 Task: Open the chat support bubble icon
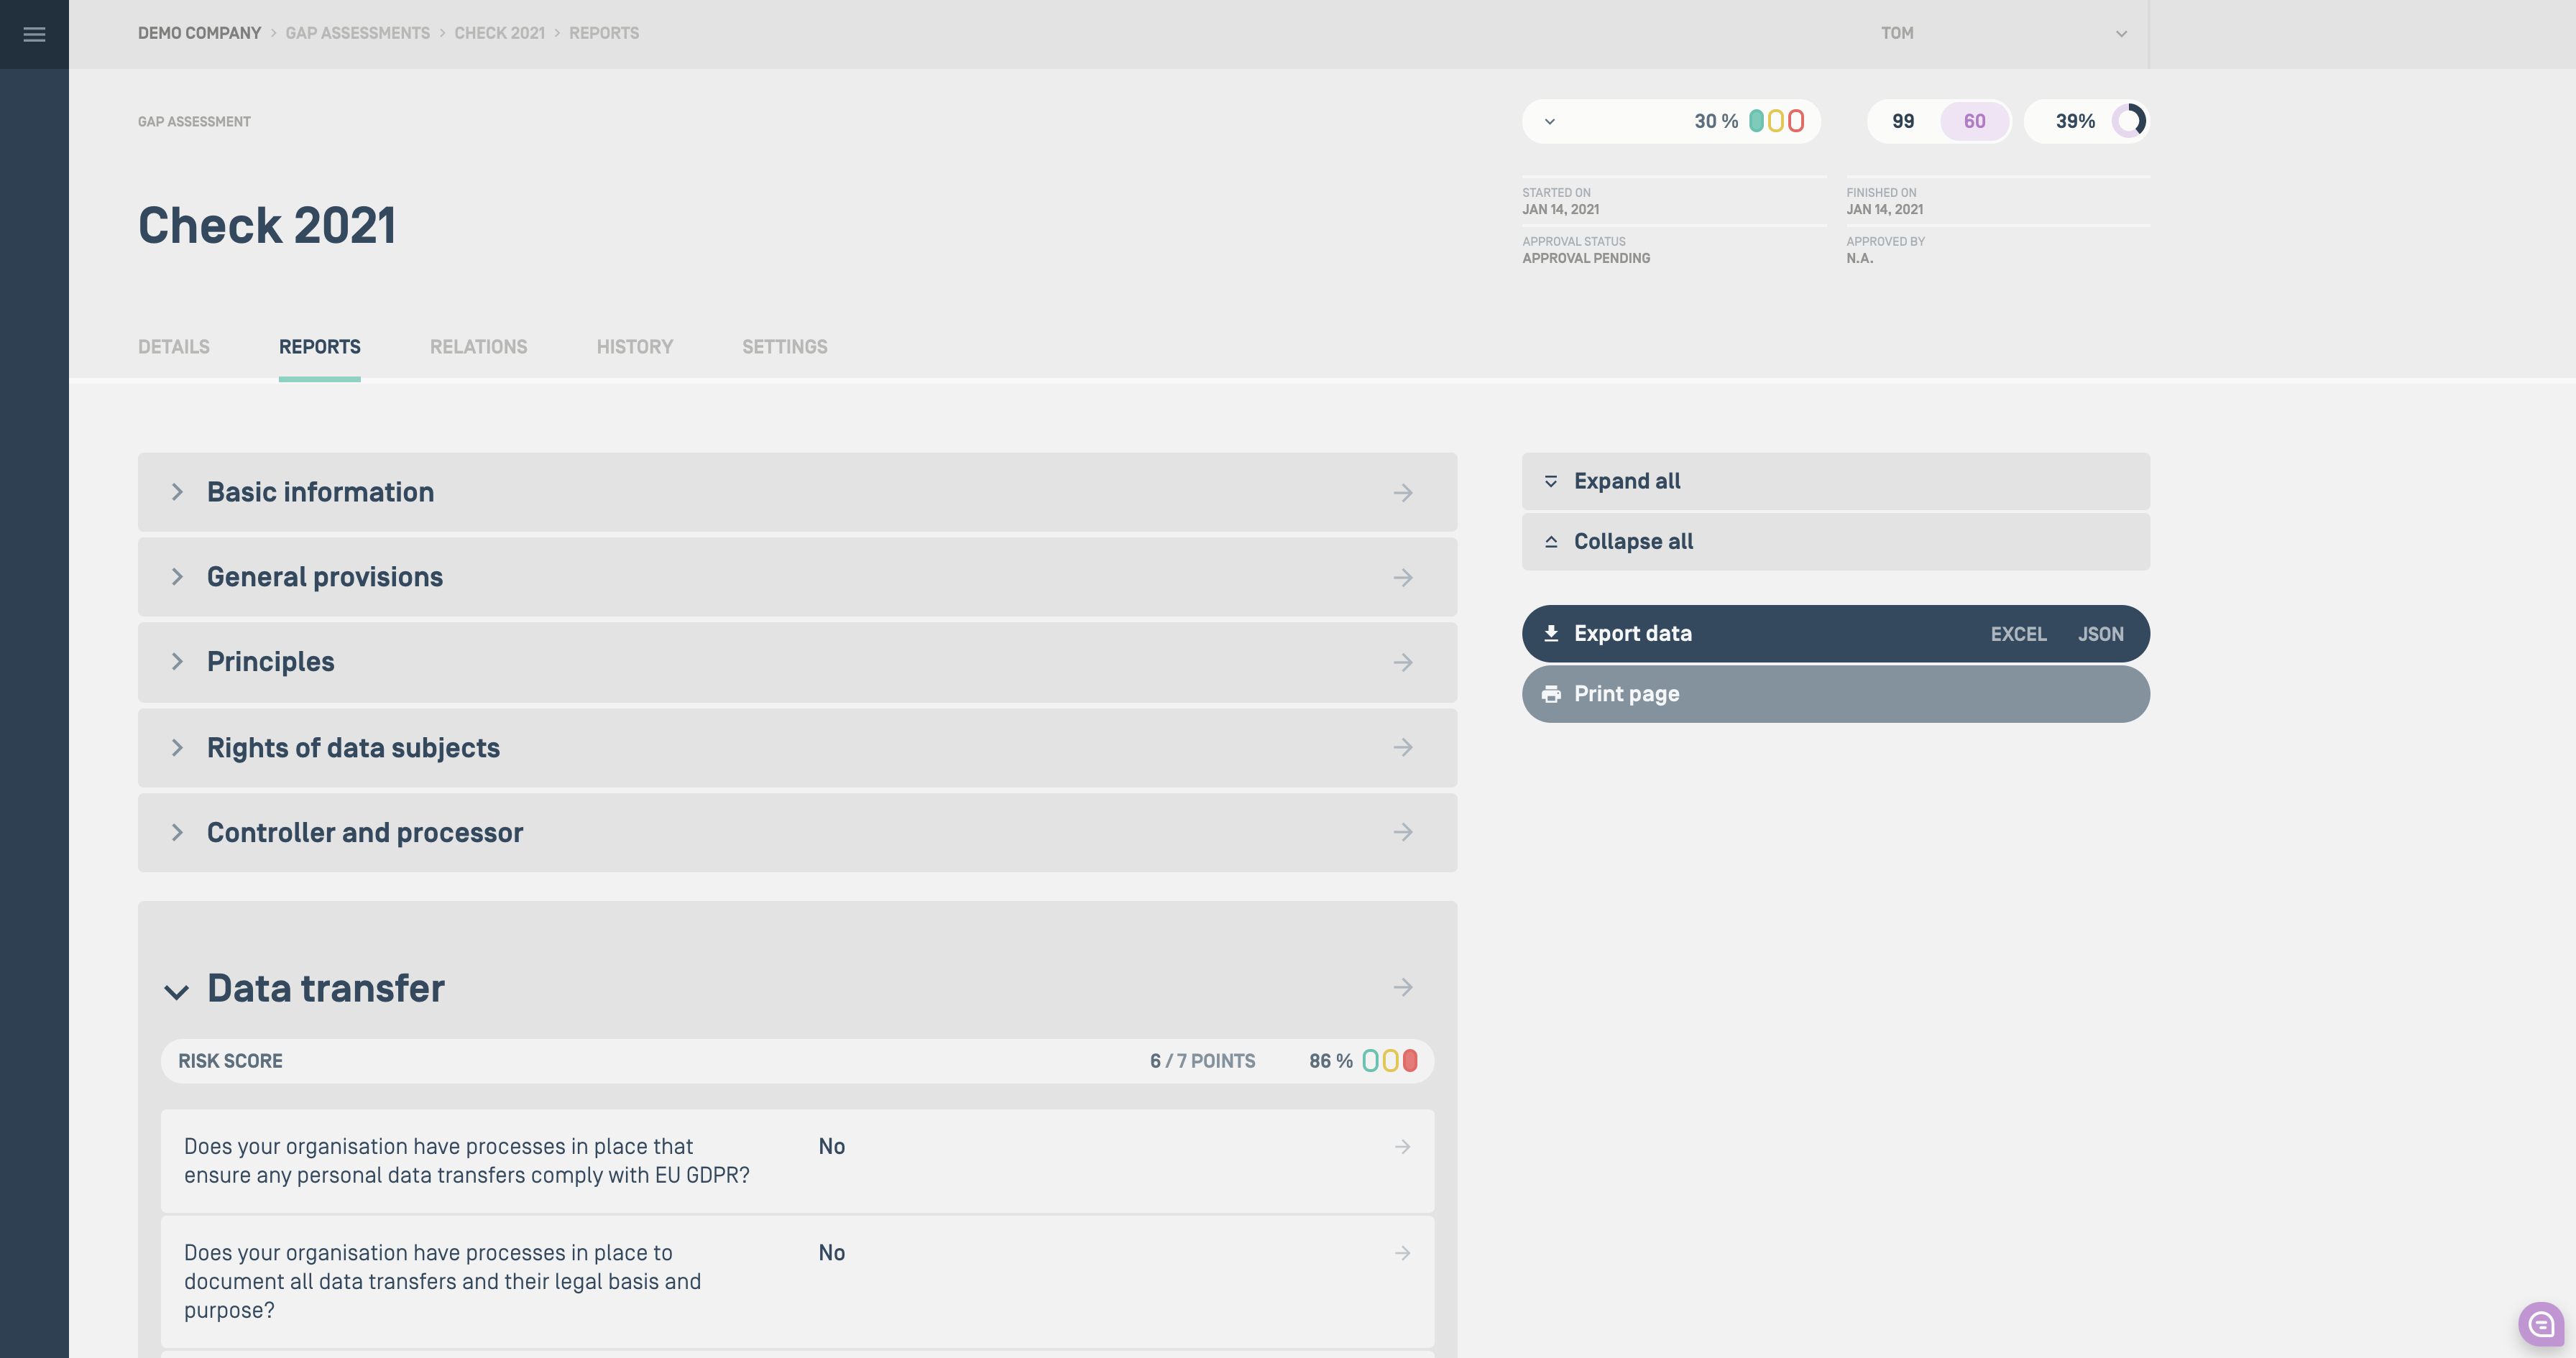pos(2541,1324)
